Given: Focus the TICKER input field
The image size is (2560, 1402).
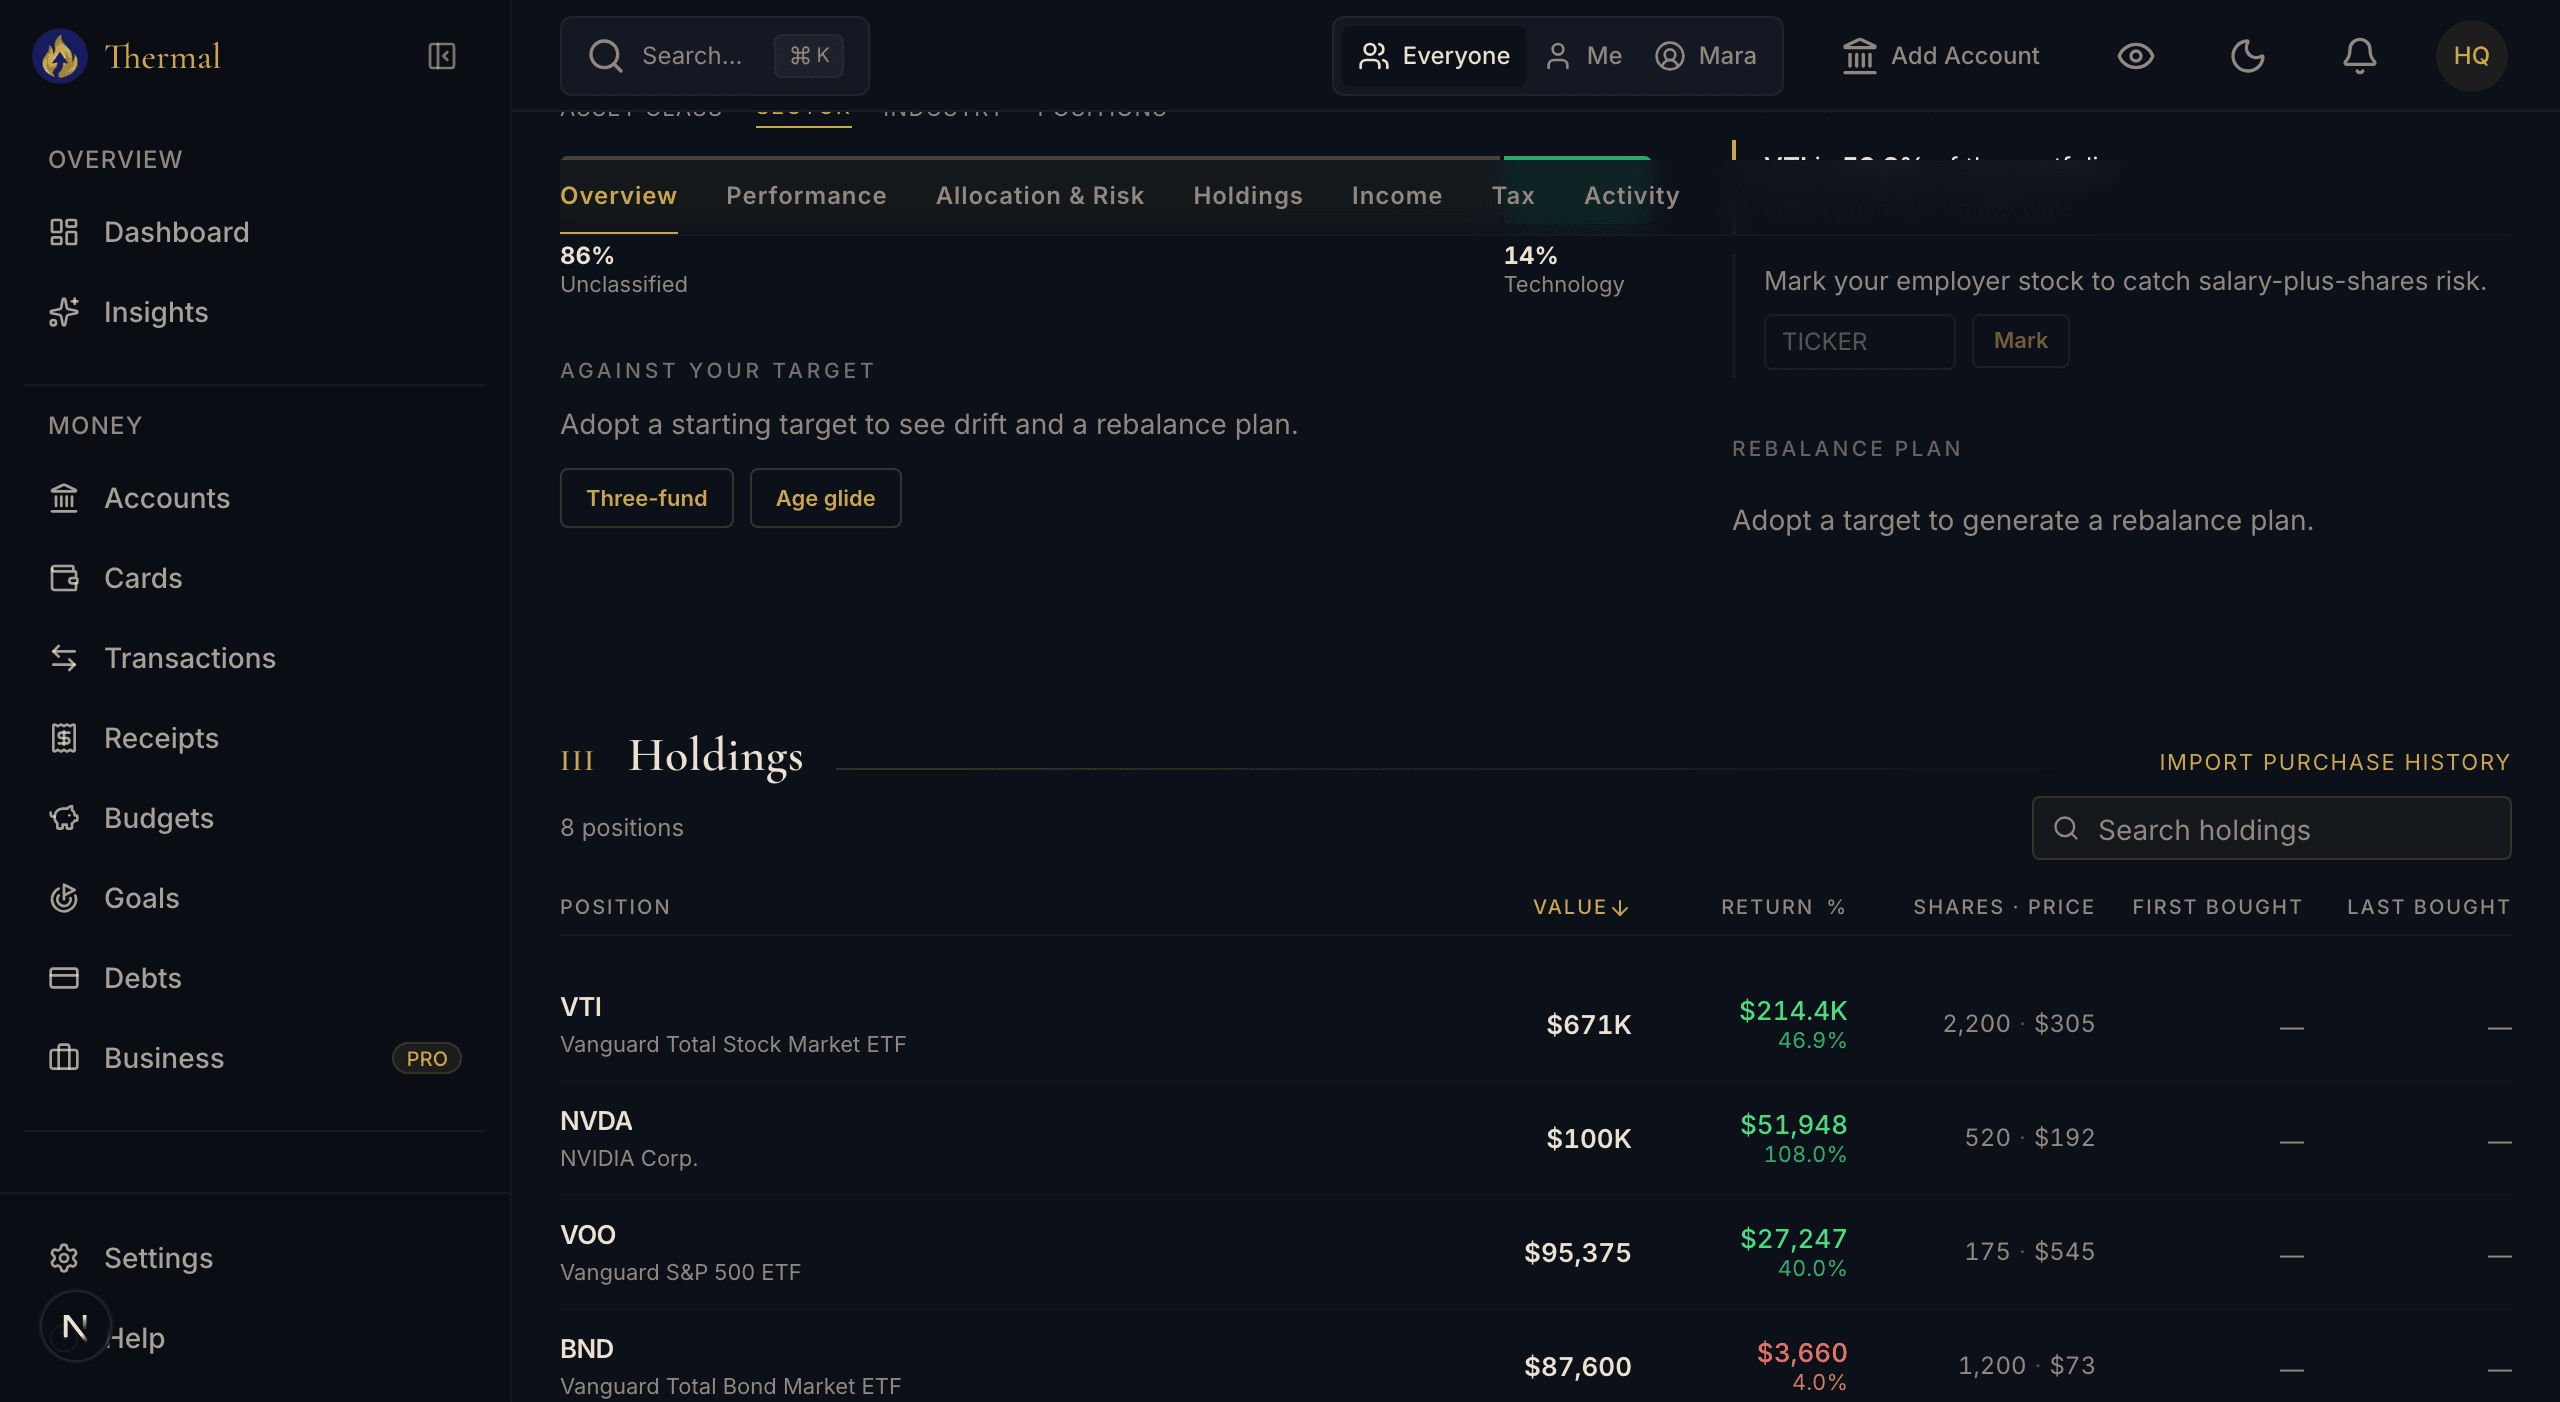Looking at the screenshot, I should pyautogui.click(x=1860, y=341).
